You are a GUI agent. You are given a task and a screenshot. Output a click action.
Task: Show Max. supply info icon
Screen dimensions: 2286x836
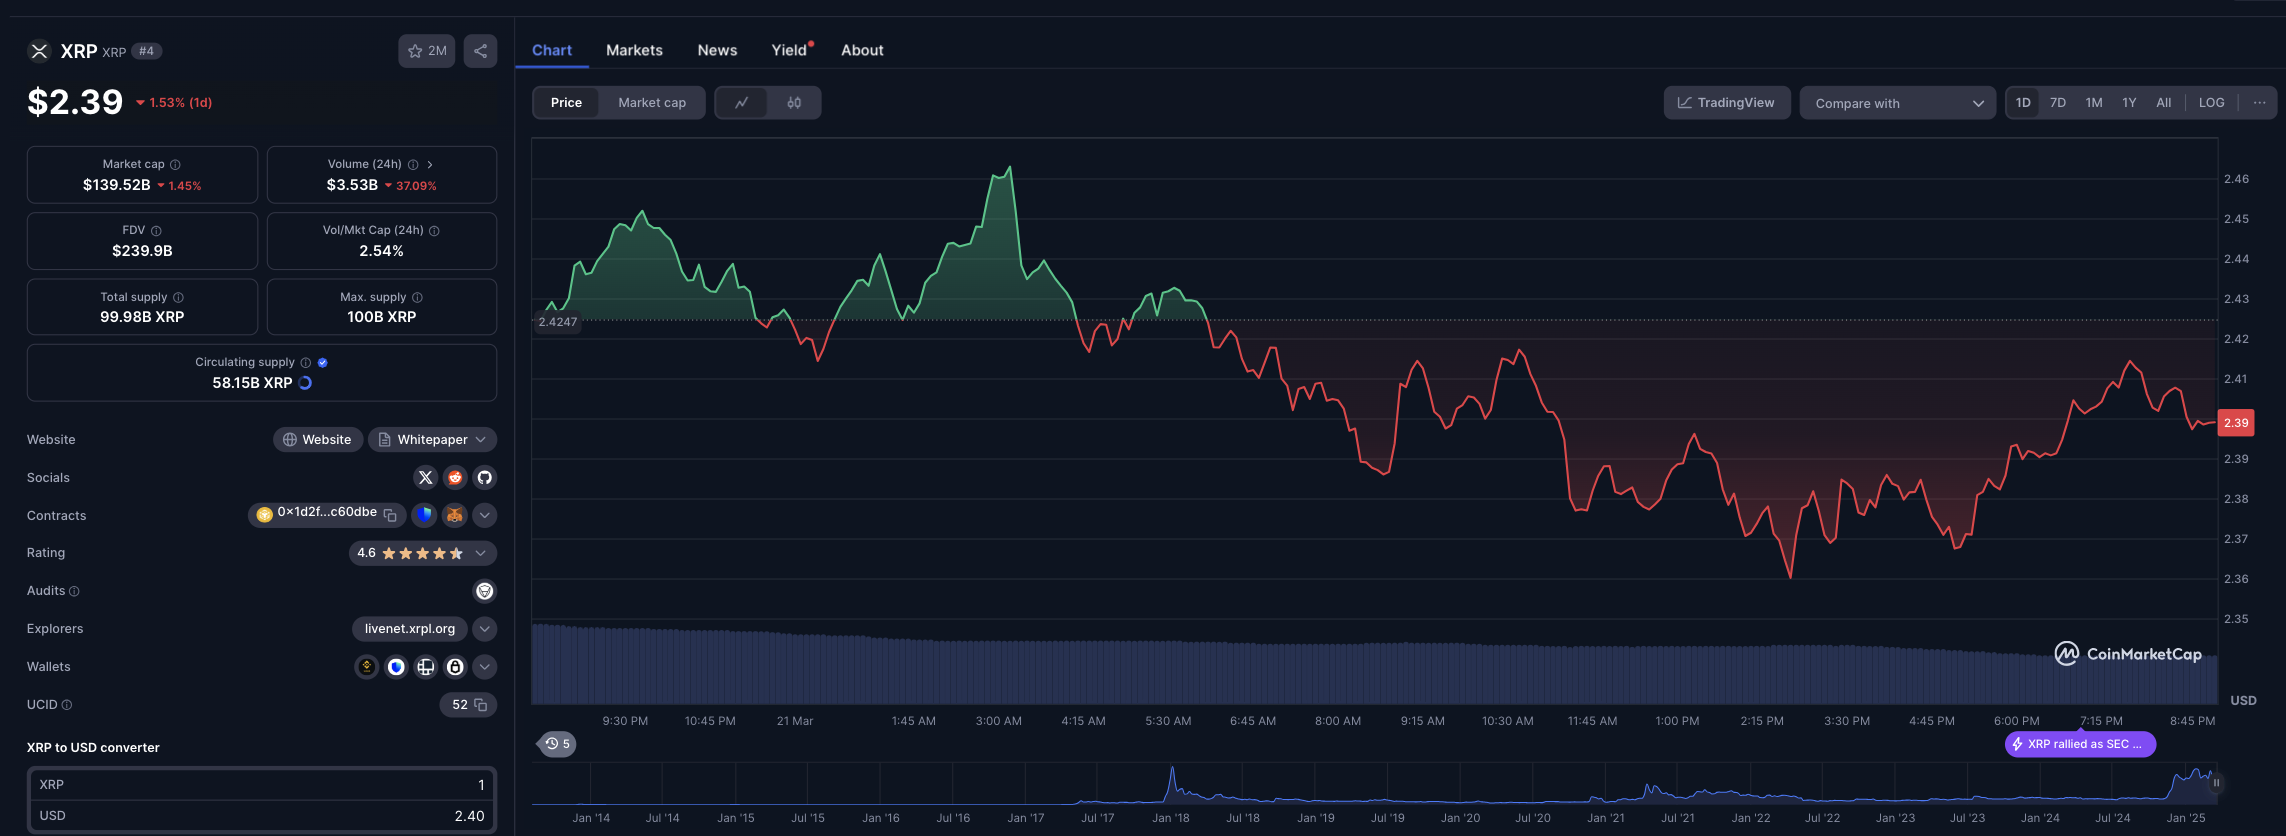tap(417, 297)
